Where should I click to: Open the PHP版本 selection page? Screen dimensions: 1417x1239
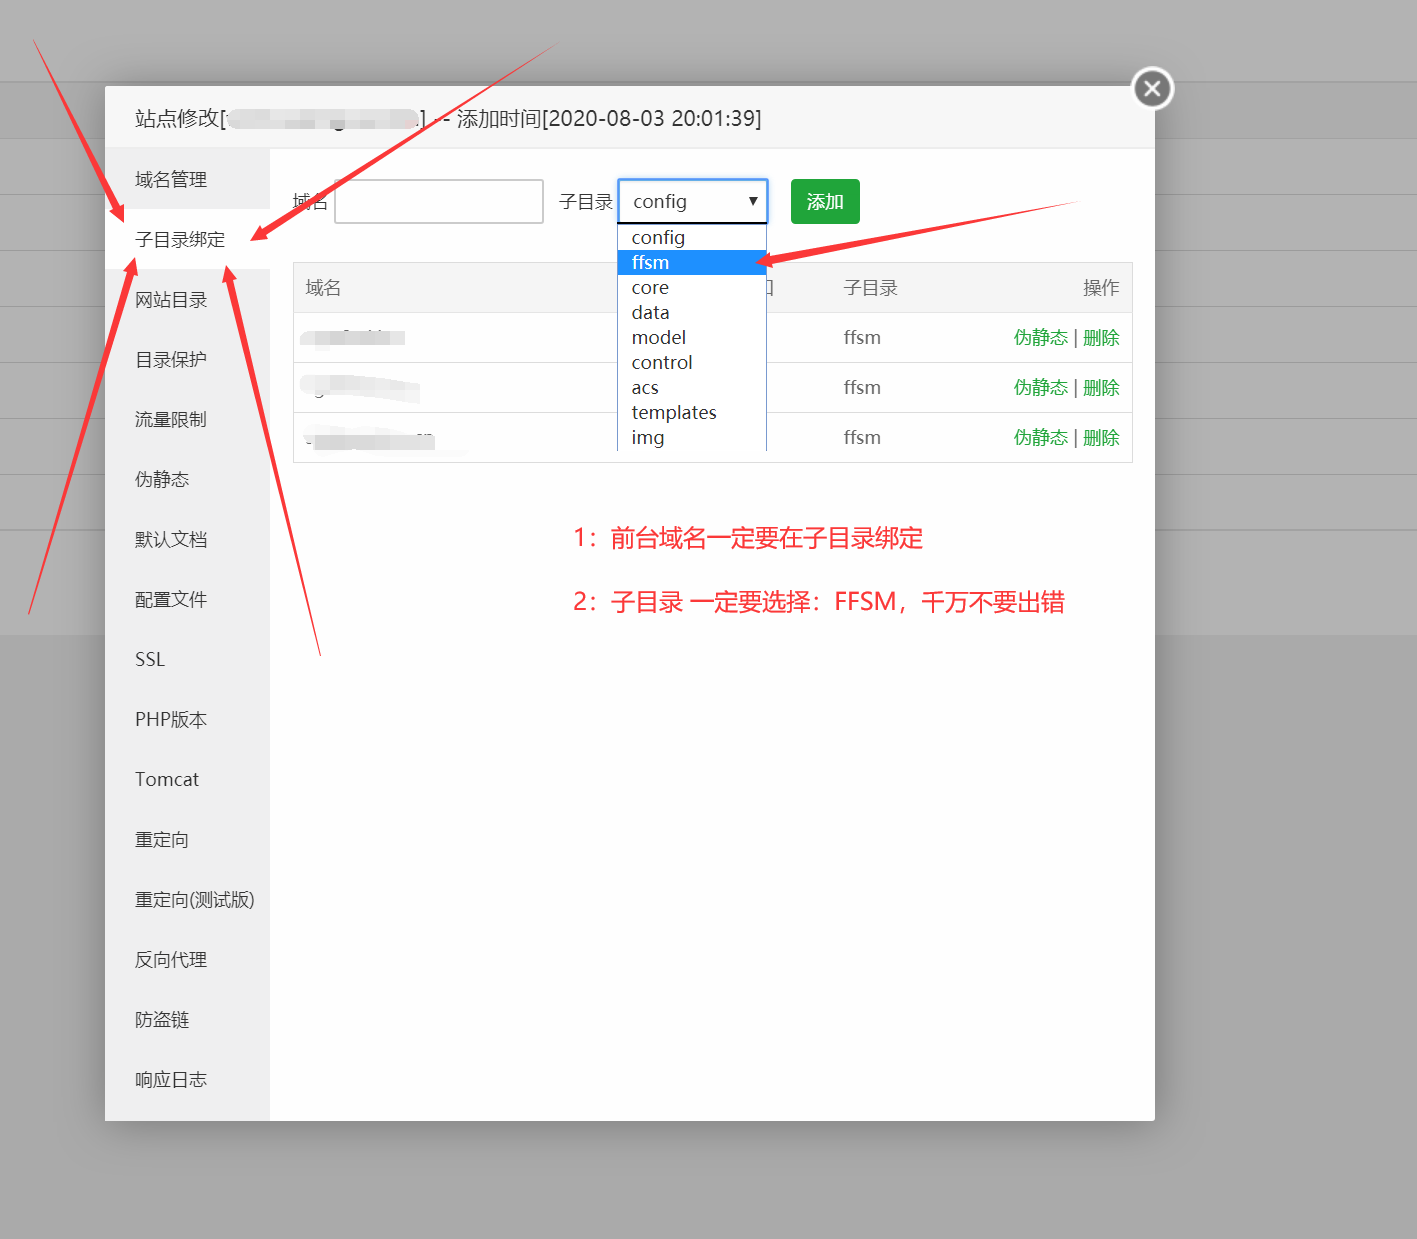click(169, 719)
